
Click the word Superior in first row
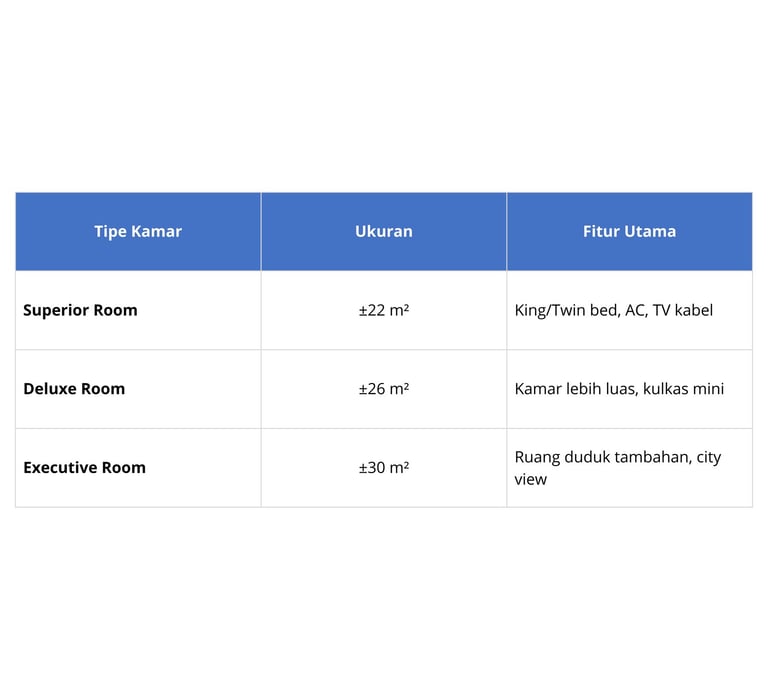coord(56,311)
